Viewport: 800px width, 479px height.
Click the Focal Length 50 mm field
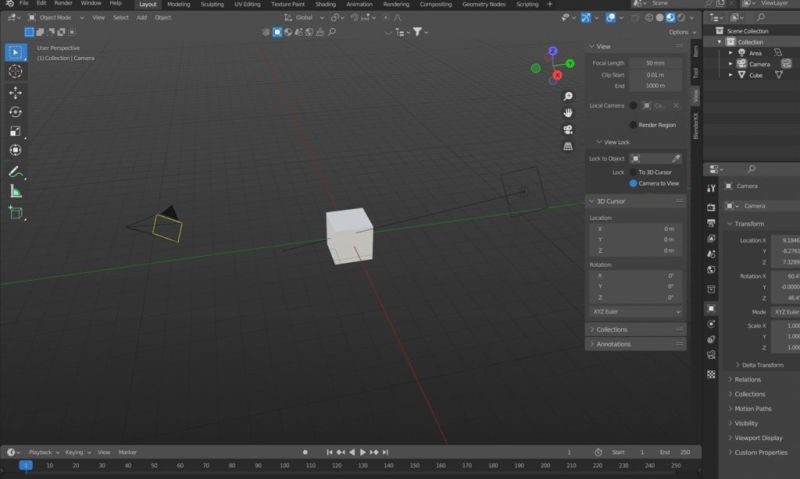click(656, 63)
